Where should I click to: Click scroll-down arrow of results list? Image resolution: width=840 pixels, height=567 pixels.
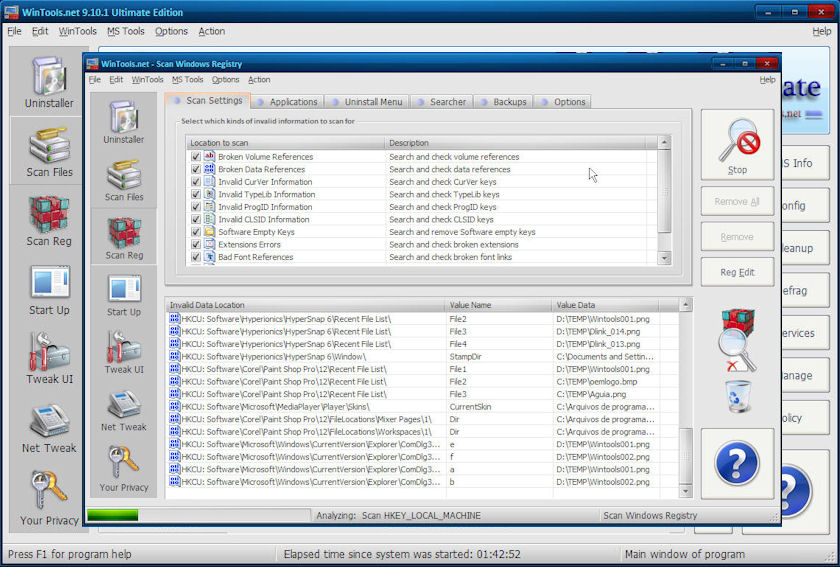click(x=685, y=491)
